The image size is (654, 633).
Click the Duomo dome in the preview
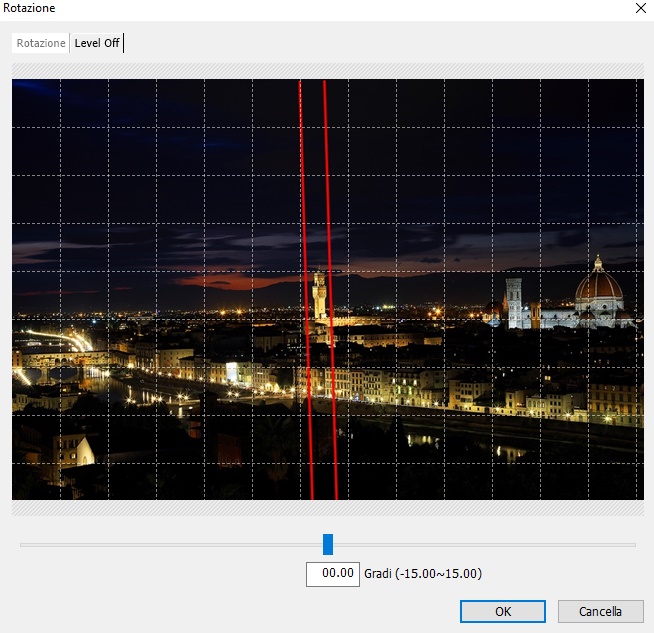pyautogui.click(x=599, y=290)
